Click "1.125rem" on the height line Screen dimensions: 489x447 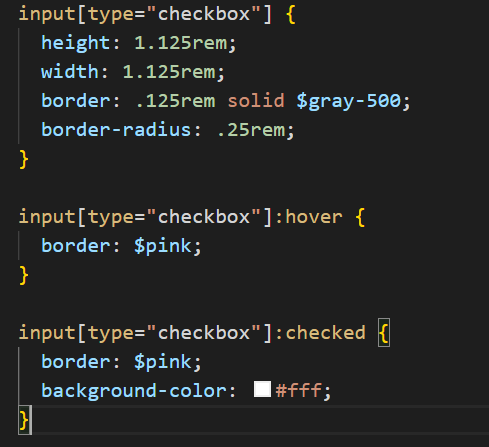(x=181, y=43)
